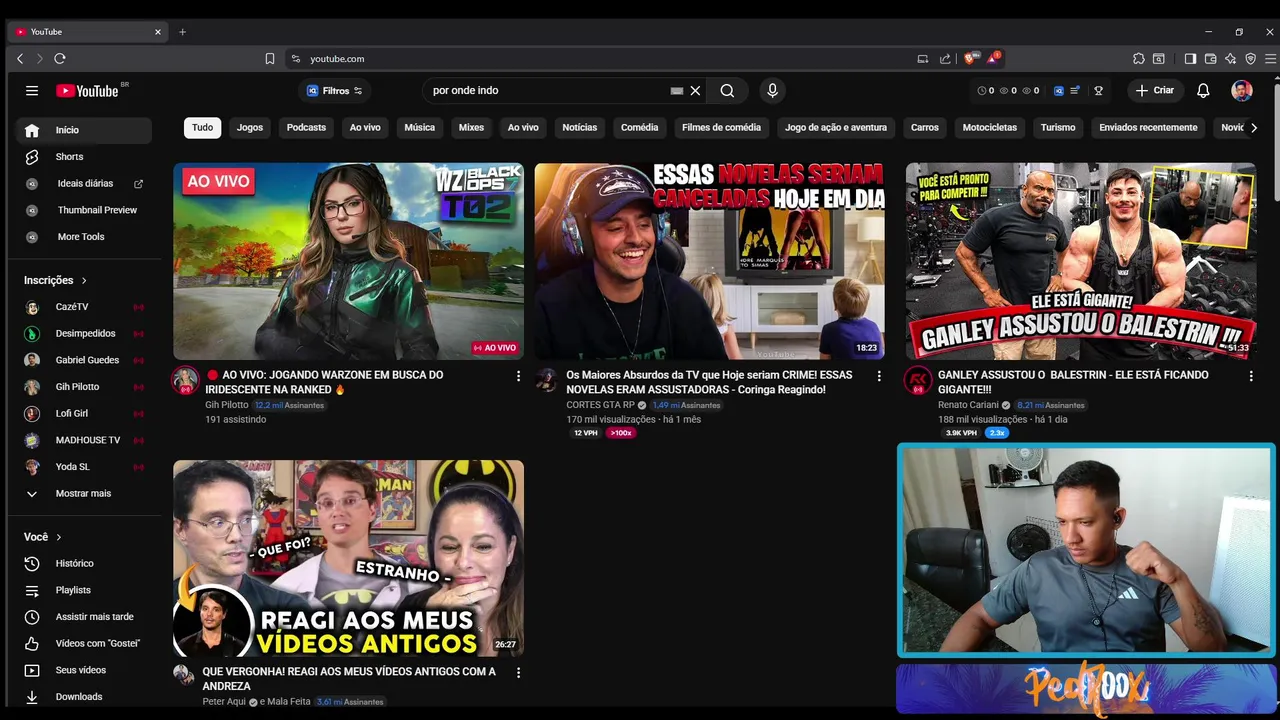Open the YouTube hamburger guide menu
Viewport: 1280px width, 720px height.
[32, 91]
